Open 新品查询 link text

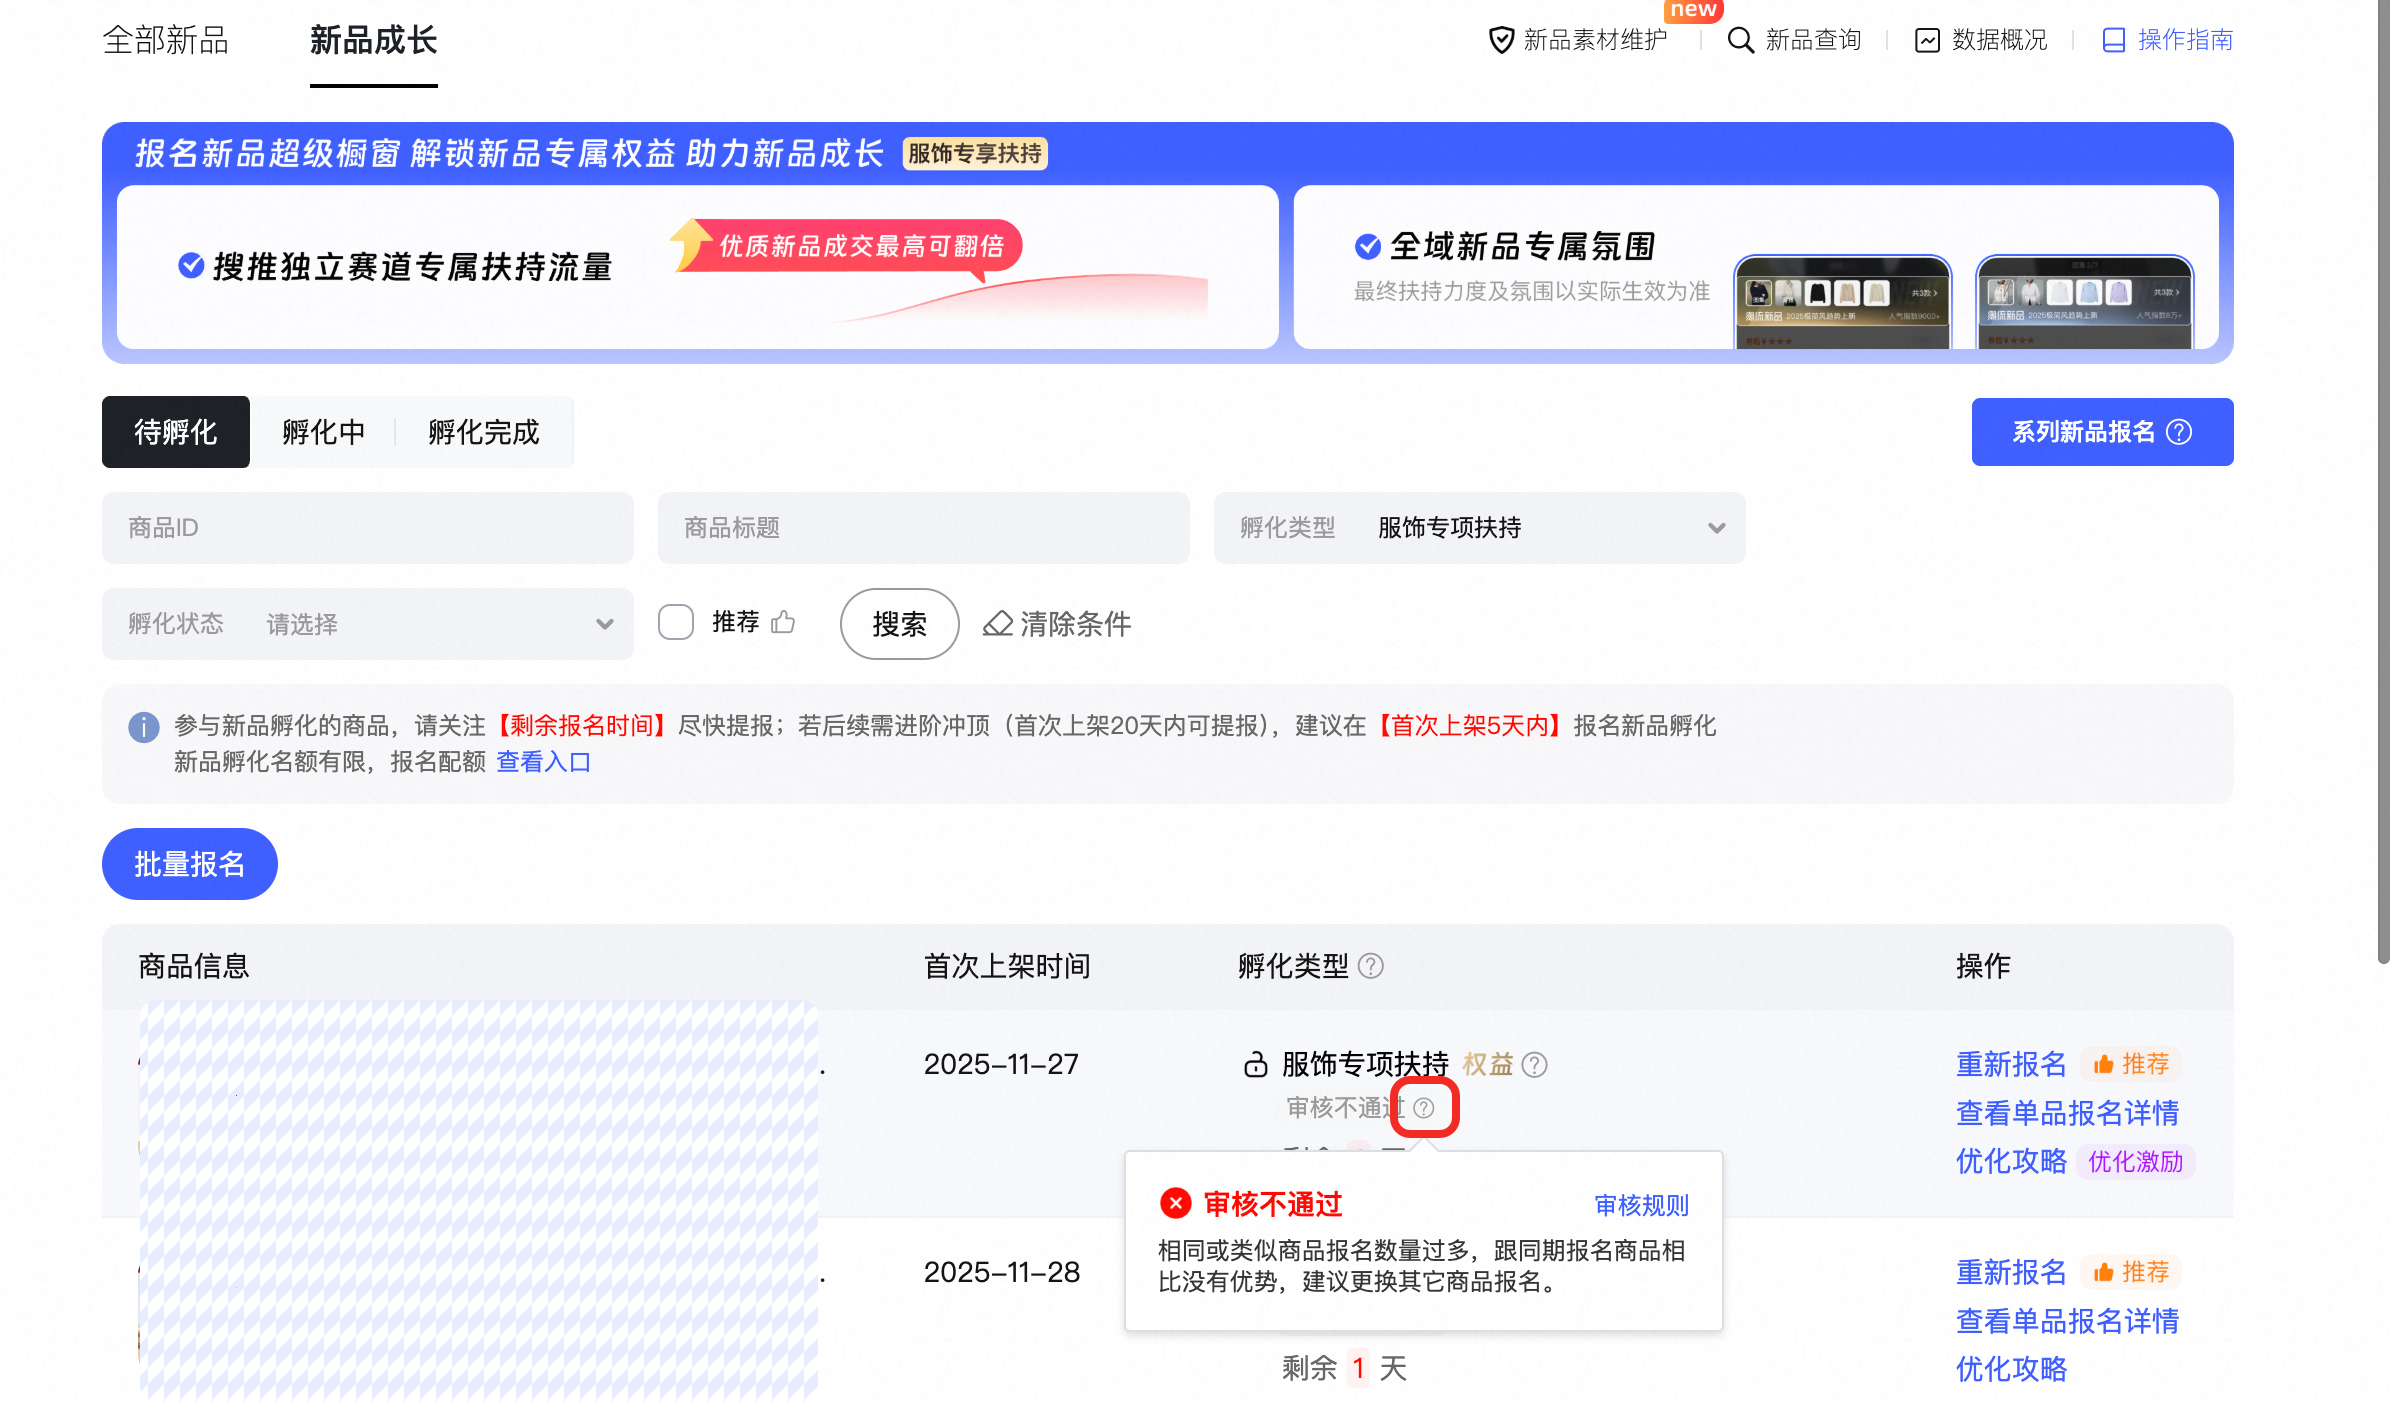[x=1813, y=40]
